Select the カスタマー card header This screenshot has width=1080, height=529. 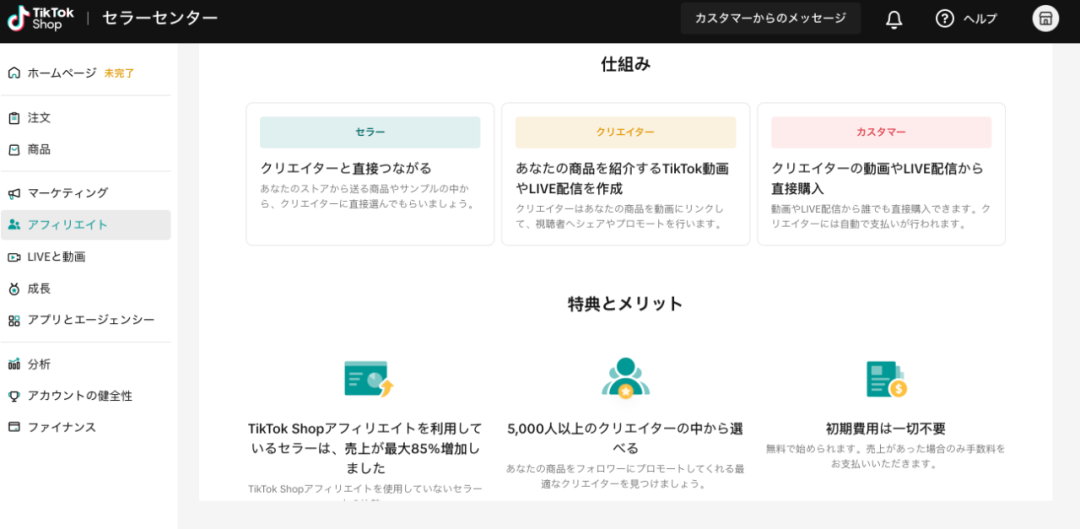point(881,132)
